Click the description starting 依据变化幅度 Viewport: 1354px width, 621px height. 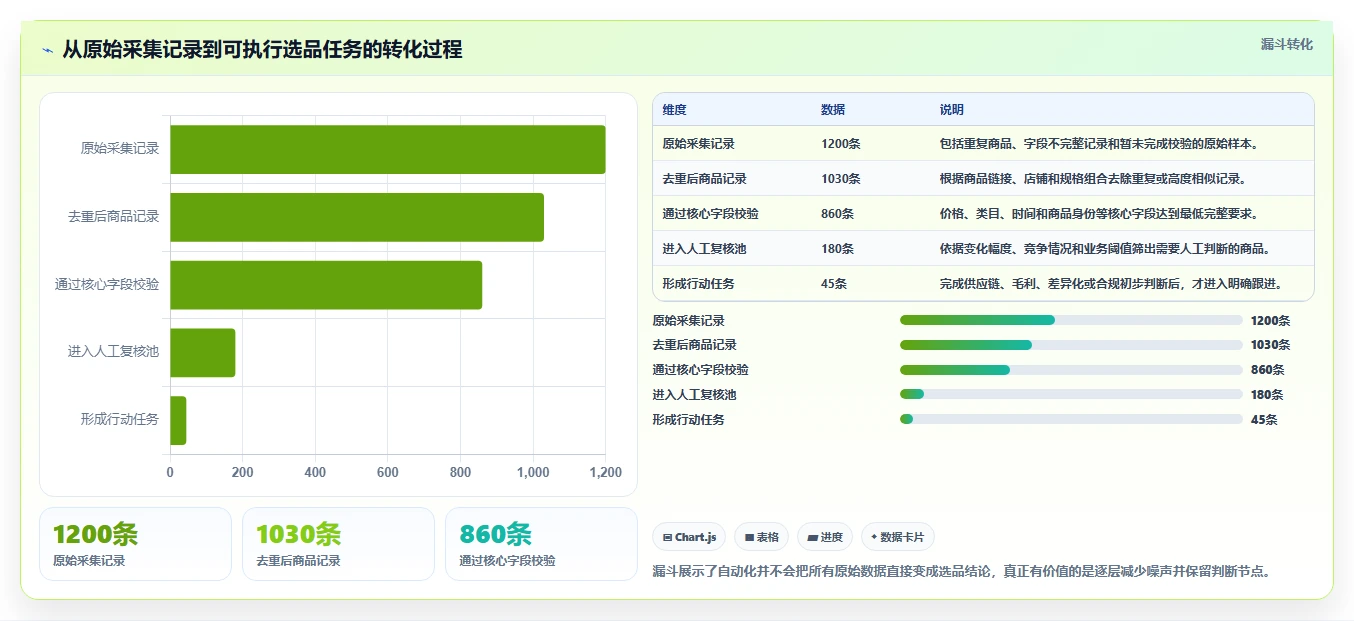pos(1105,249)
